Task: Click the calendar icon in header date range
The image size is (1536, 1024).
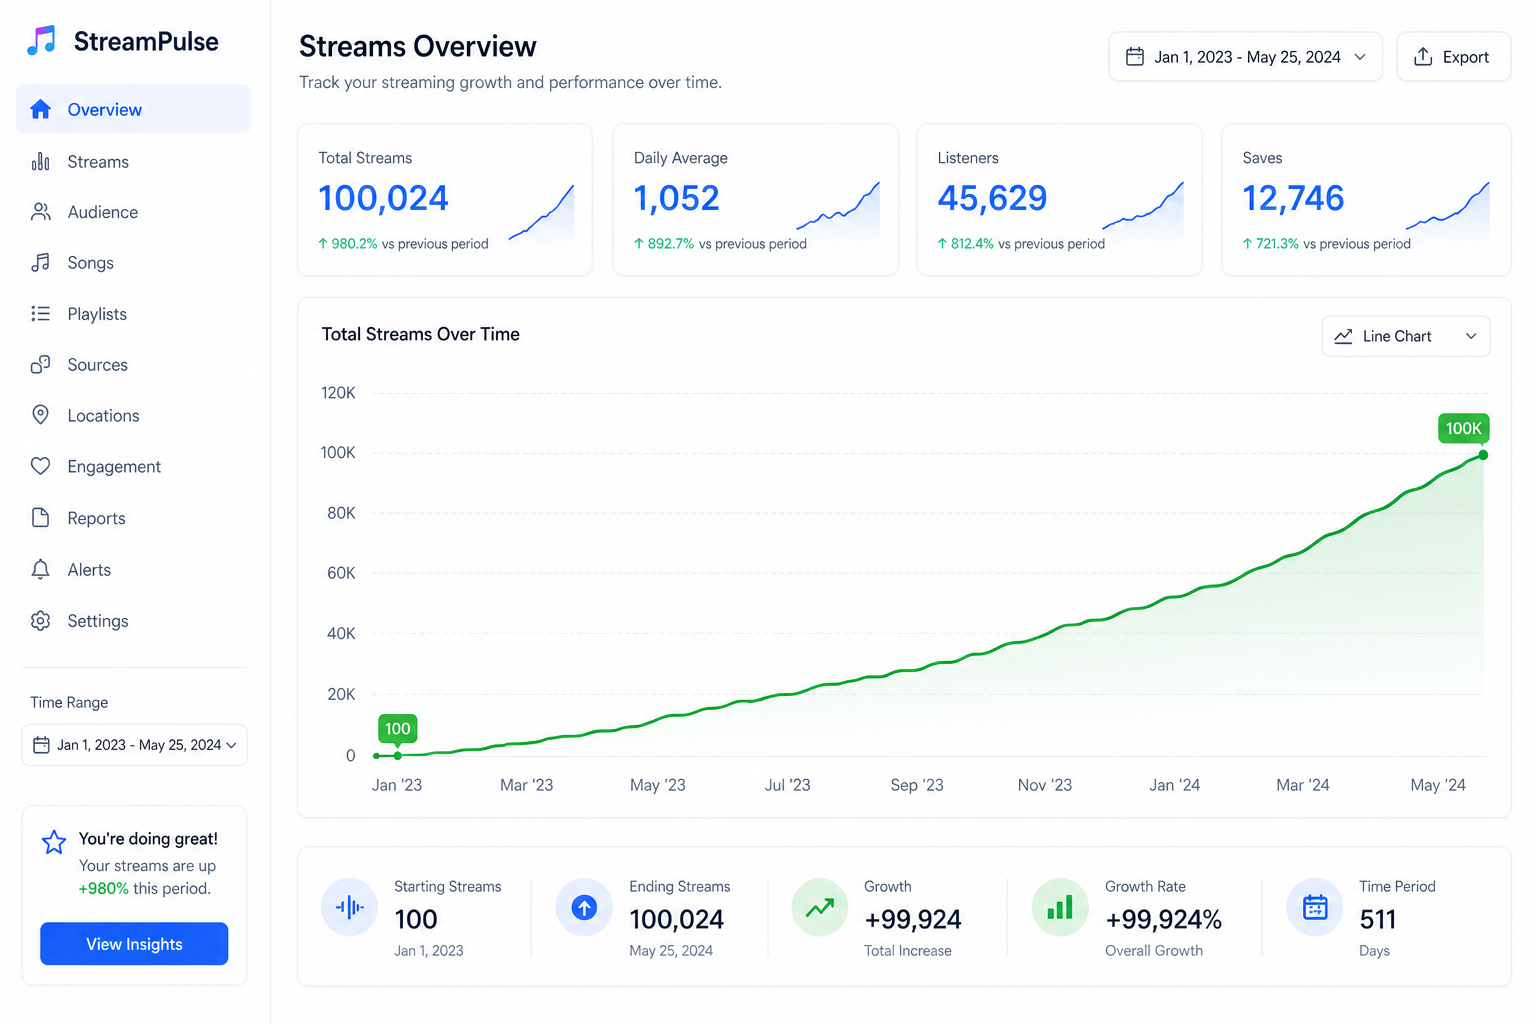Action: click(1135, 56)
